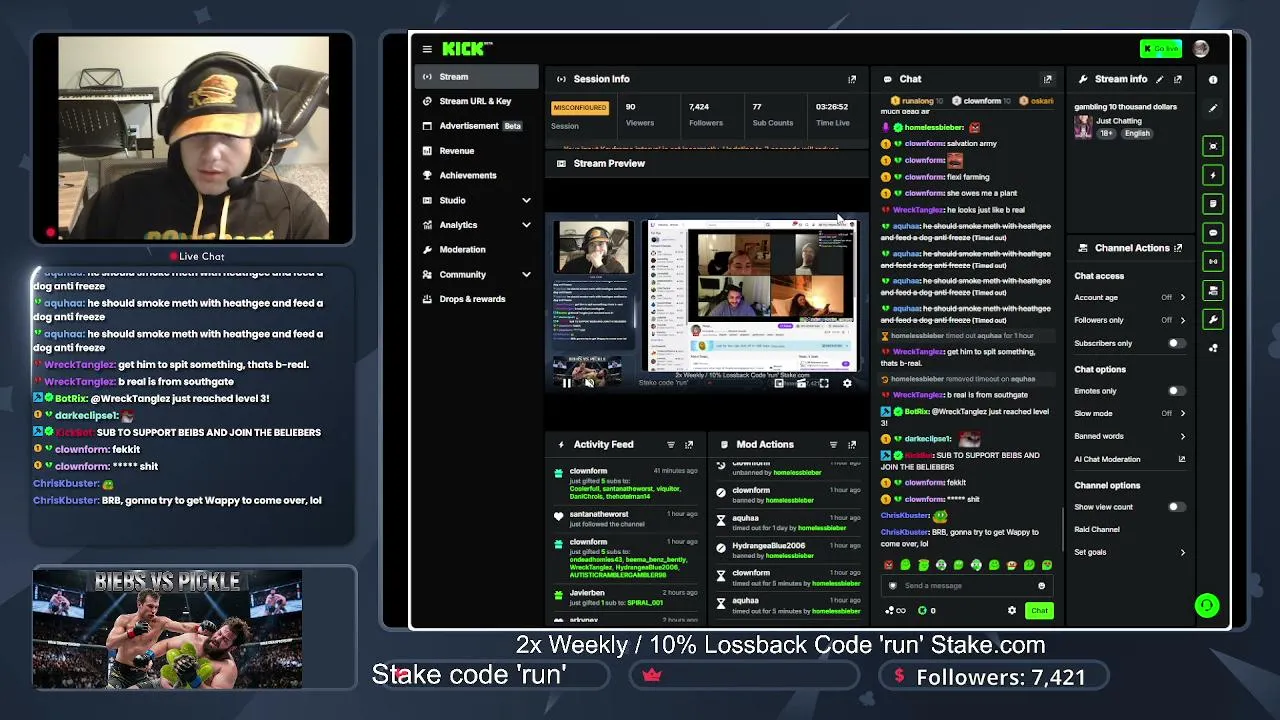This screenshot has height=720, width=1280.
Task: Click the 90 Viewers stat
Action: point(640,114)
